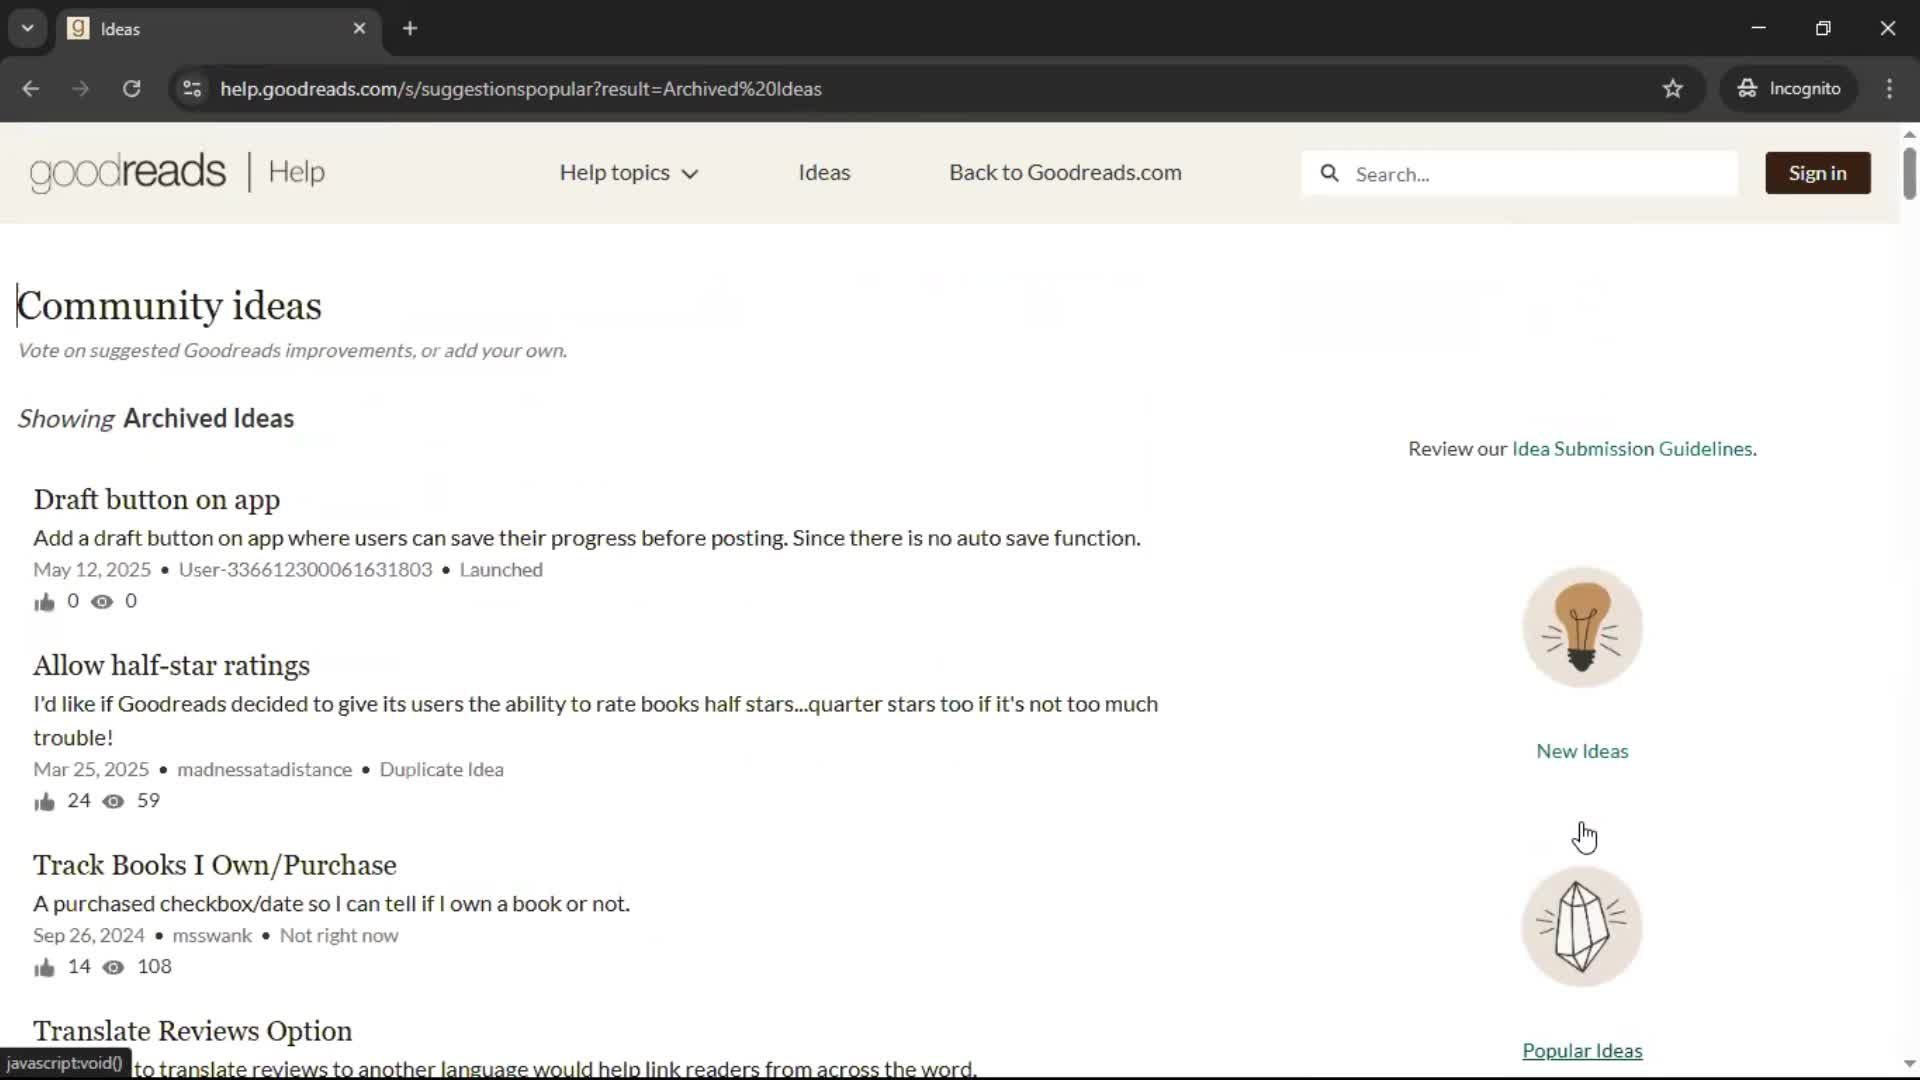Screen dimensions: 1920x1080
Task: Click the search magnifier icon
Action: (x=1329, y=173)
